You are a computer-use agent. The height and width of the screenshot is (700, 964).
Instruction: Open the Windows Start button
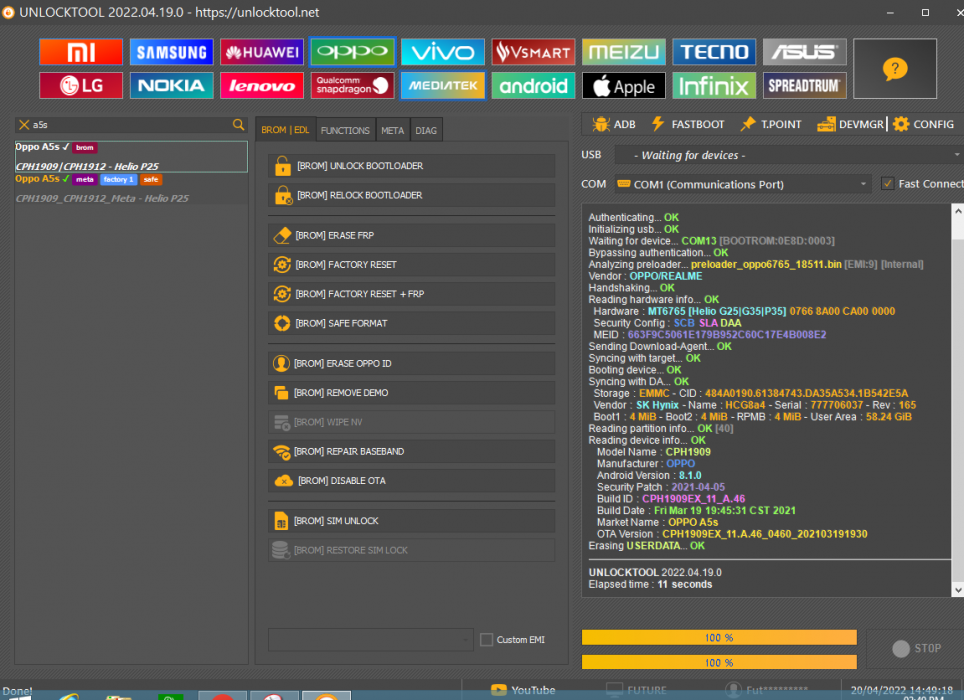pyautogui.click(x=18, y=698)
